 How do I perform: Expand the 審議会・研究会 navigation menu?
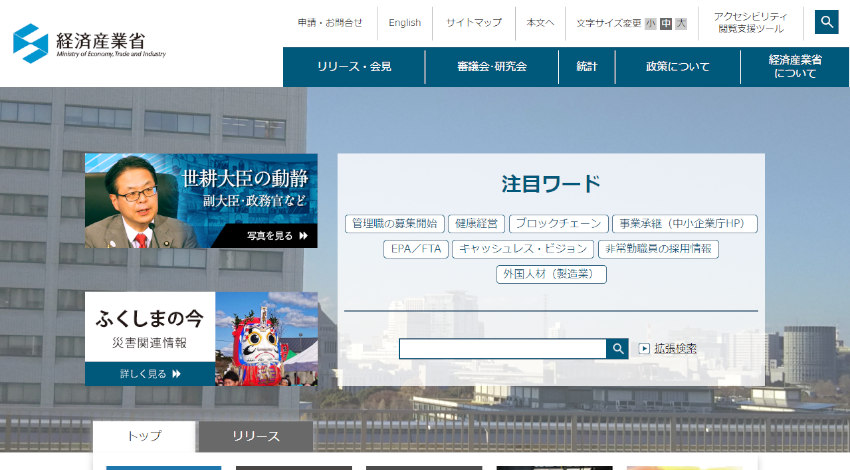click(492, 67)
